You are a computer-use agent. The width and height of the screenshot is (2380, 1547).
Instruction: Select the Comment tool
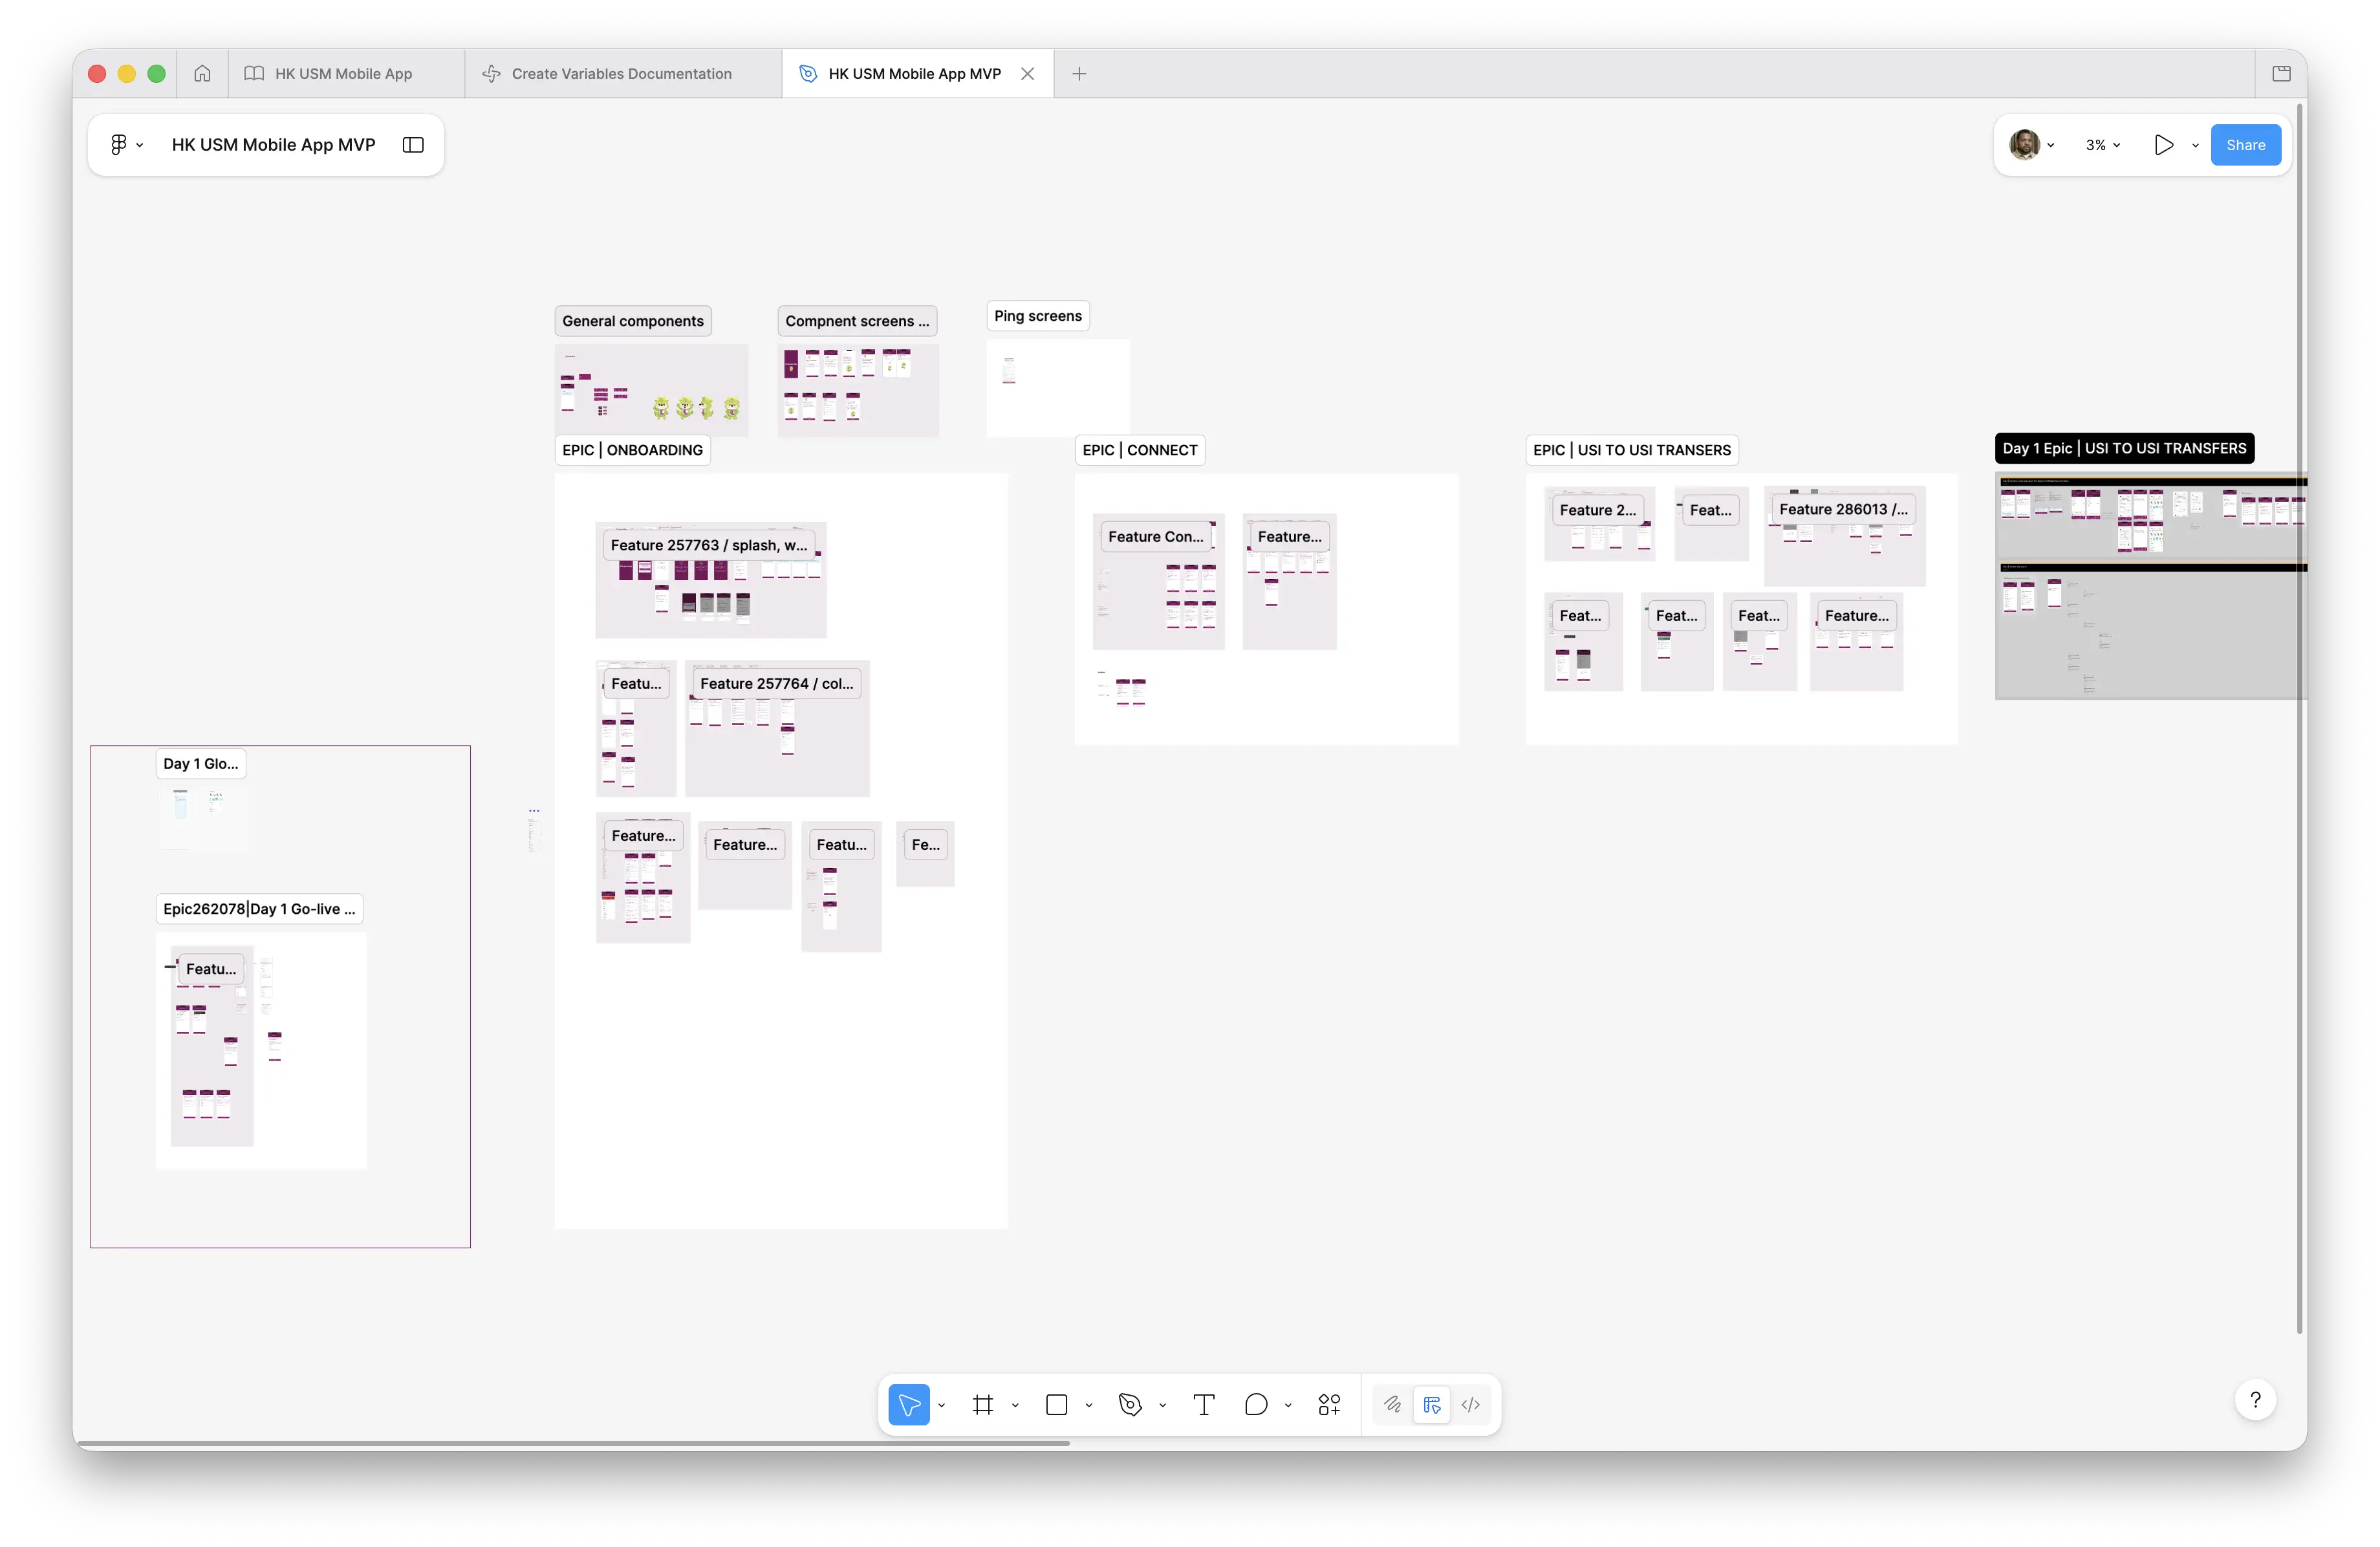point(1256,1405)
